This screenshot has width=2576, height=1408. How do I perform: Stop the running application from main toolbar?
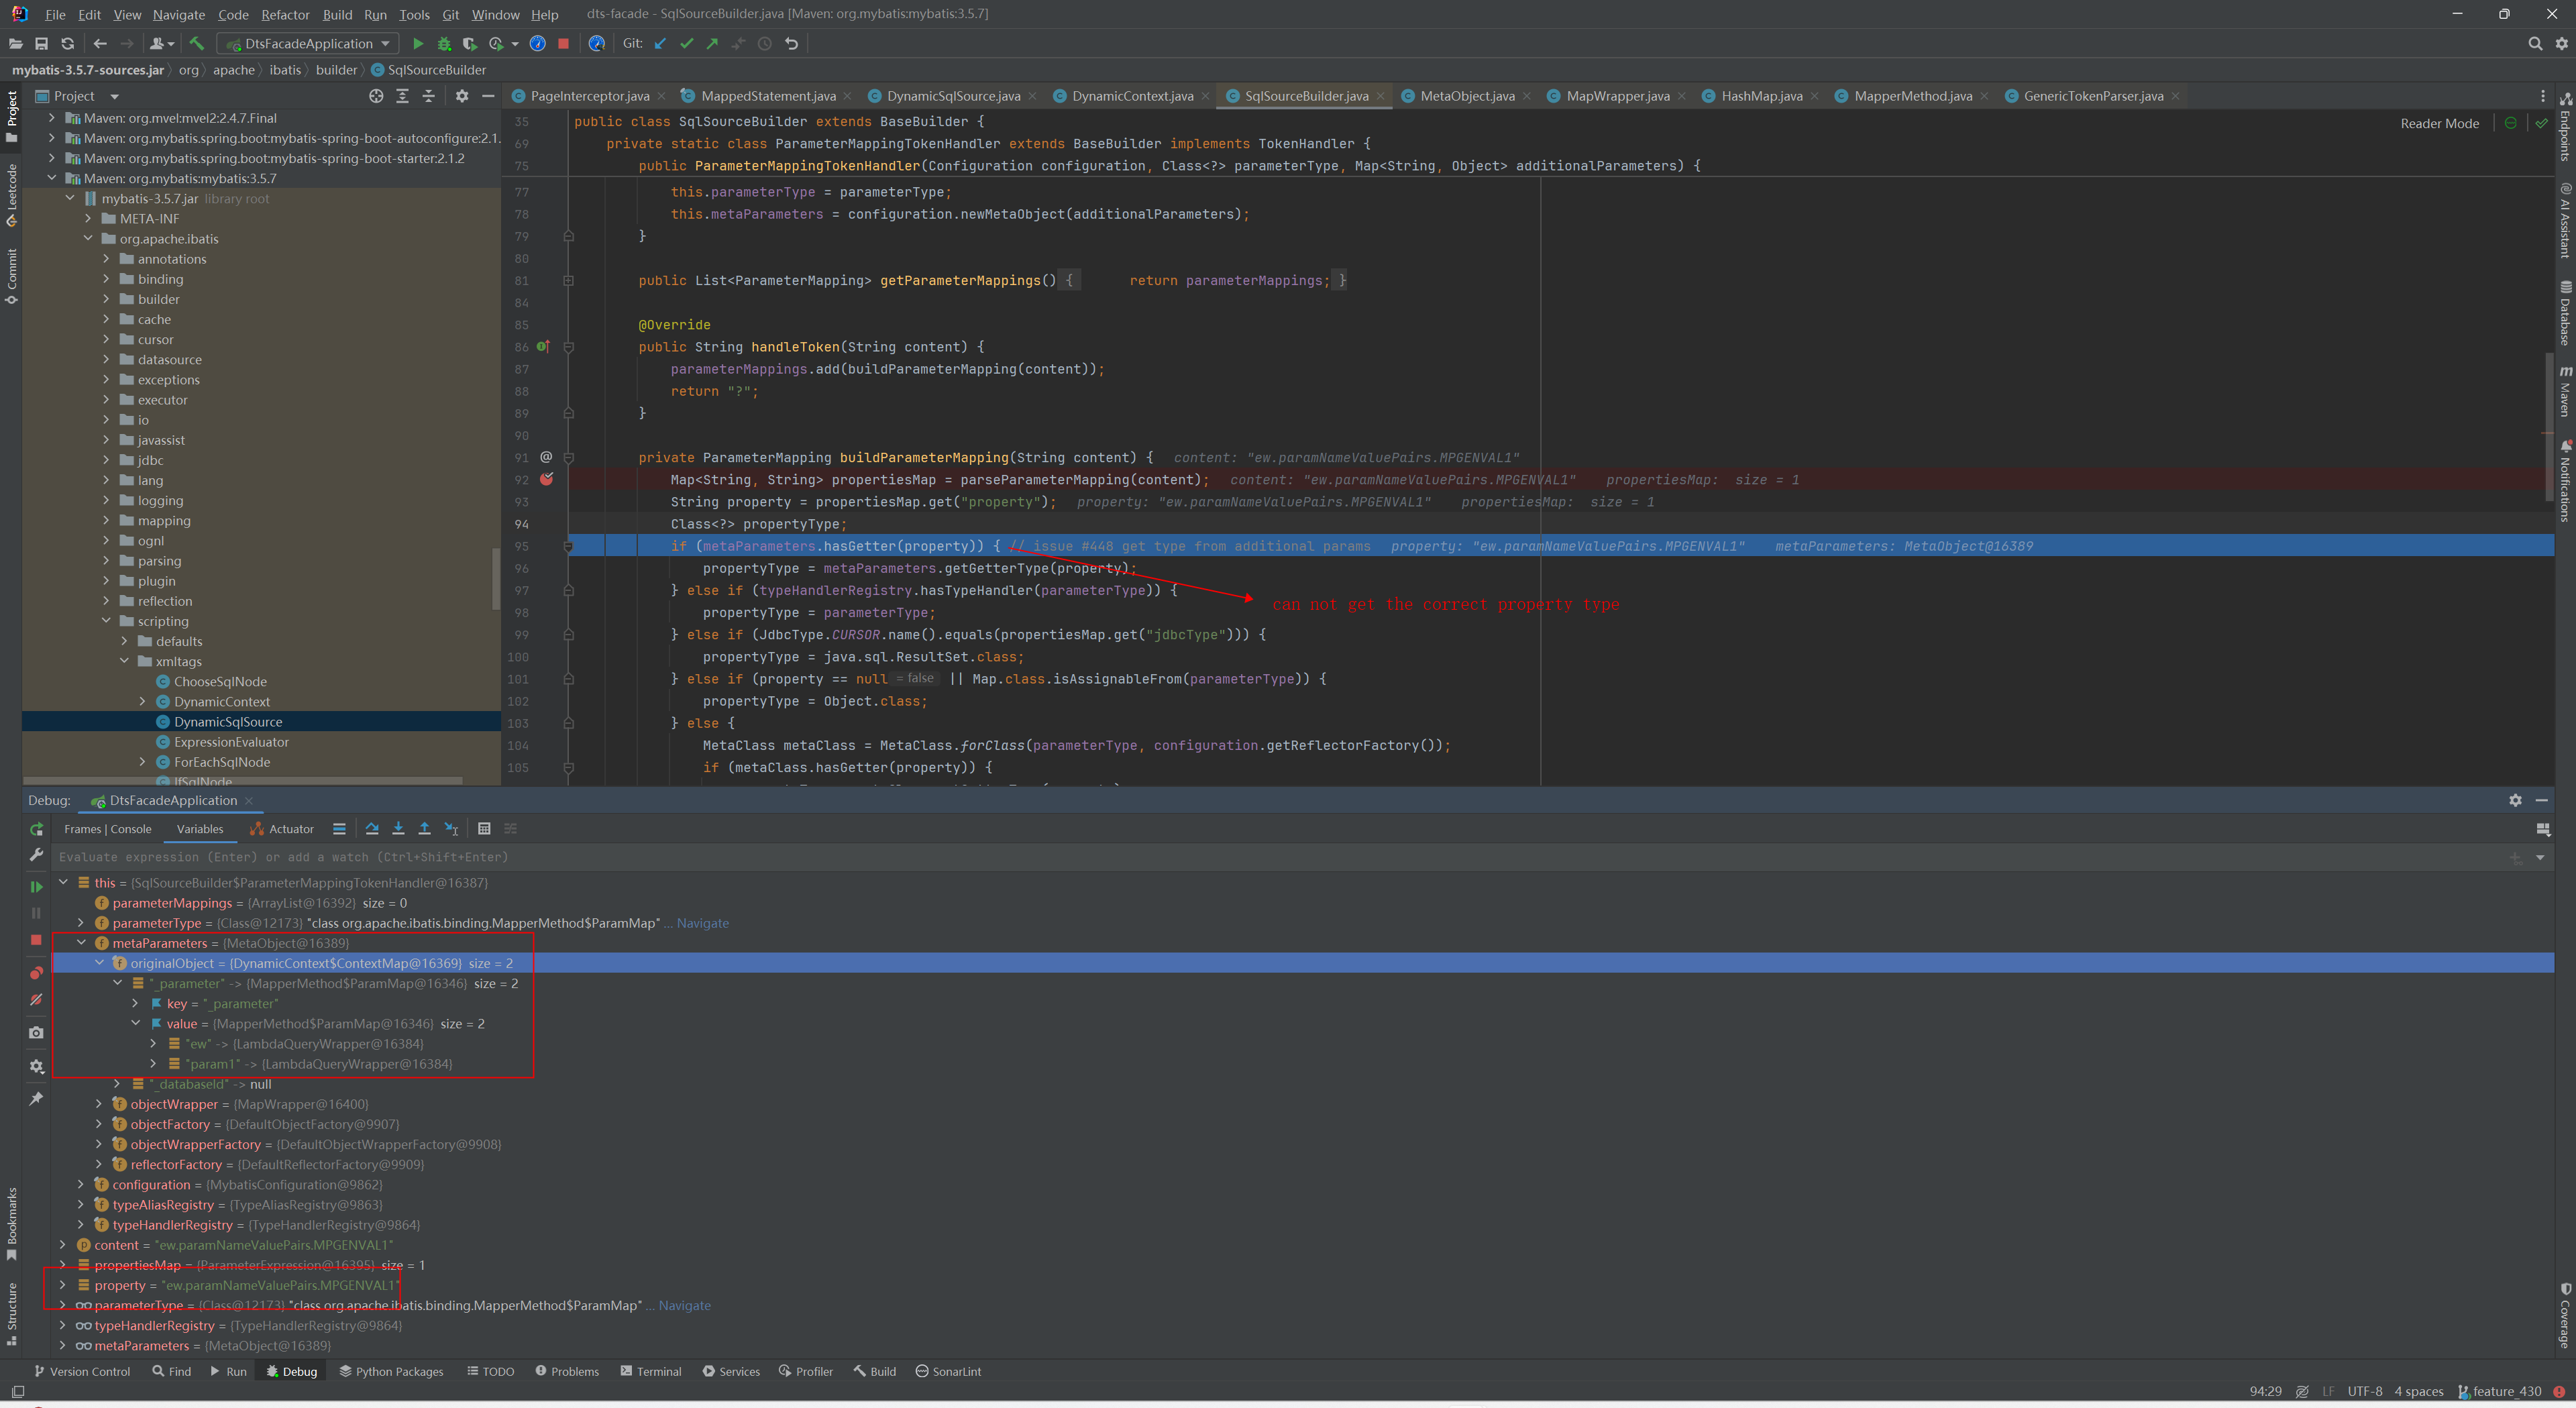click(x=563, y=44)
